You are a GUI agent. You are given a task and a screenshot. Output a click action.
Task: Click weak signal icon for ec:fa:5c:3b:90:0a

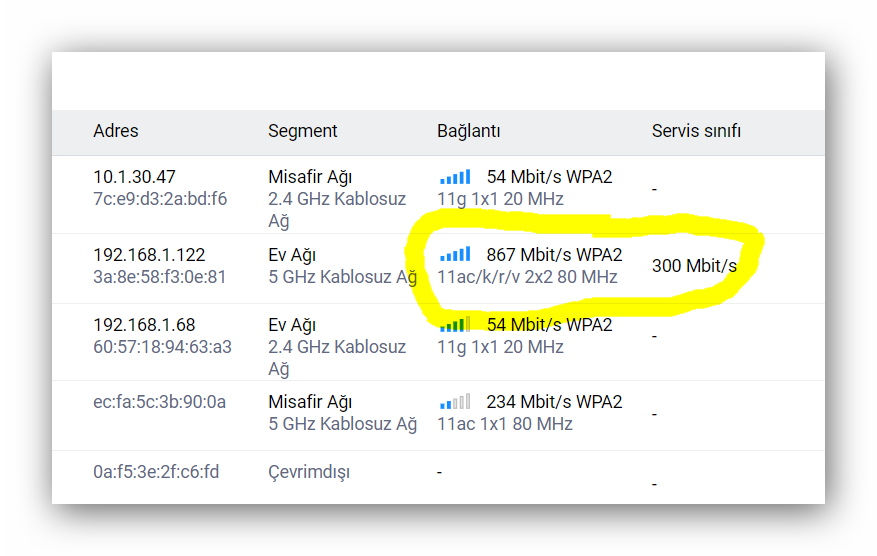(x=455, y=402)
